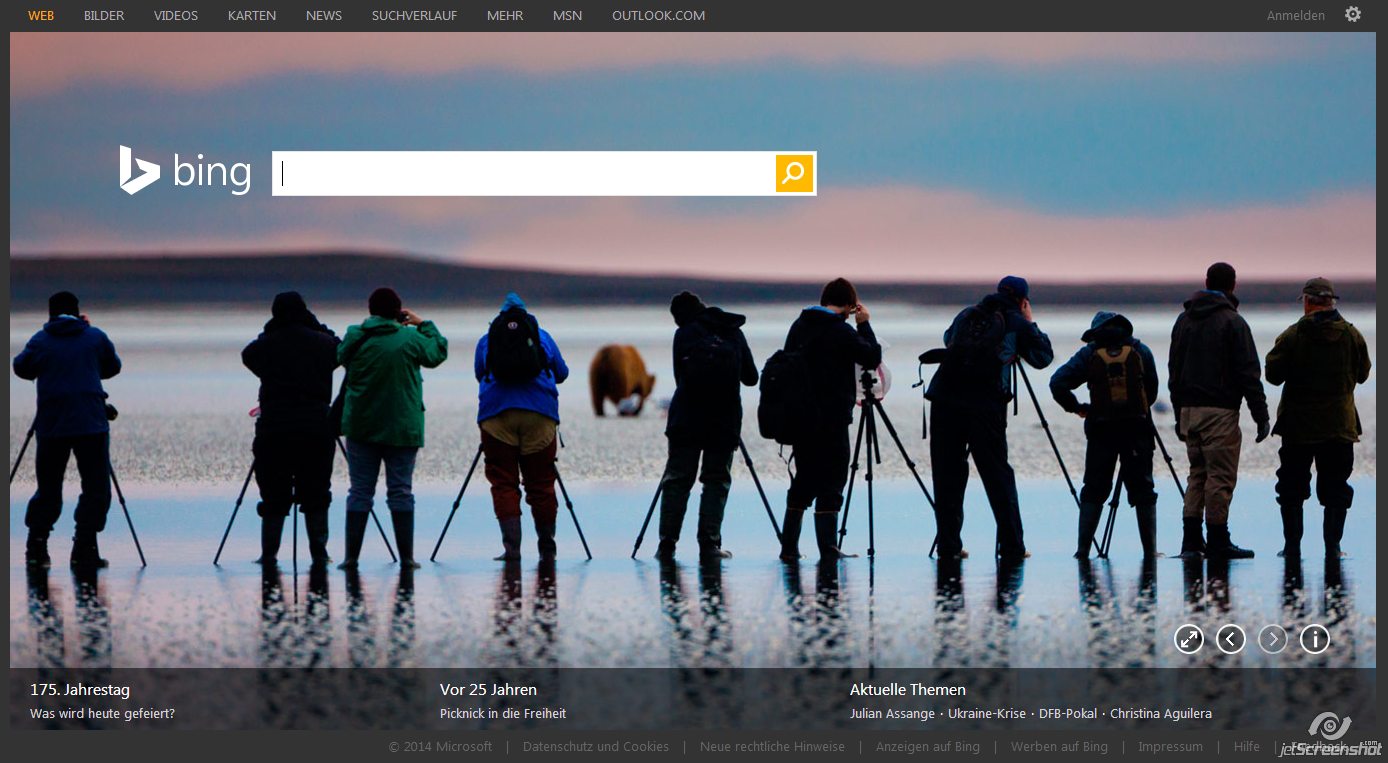Viewport: 1388px width, 763px height.
Task: Open the NEWS tab
Action: click(324, 16)
